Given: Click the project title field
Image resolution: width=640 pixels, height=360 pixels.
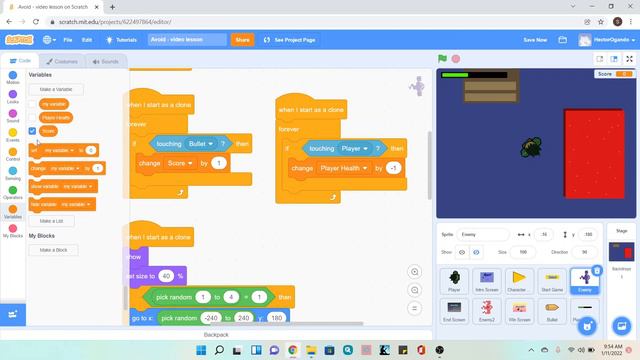Looking at the screenshot, I should [187, 40].
